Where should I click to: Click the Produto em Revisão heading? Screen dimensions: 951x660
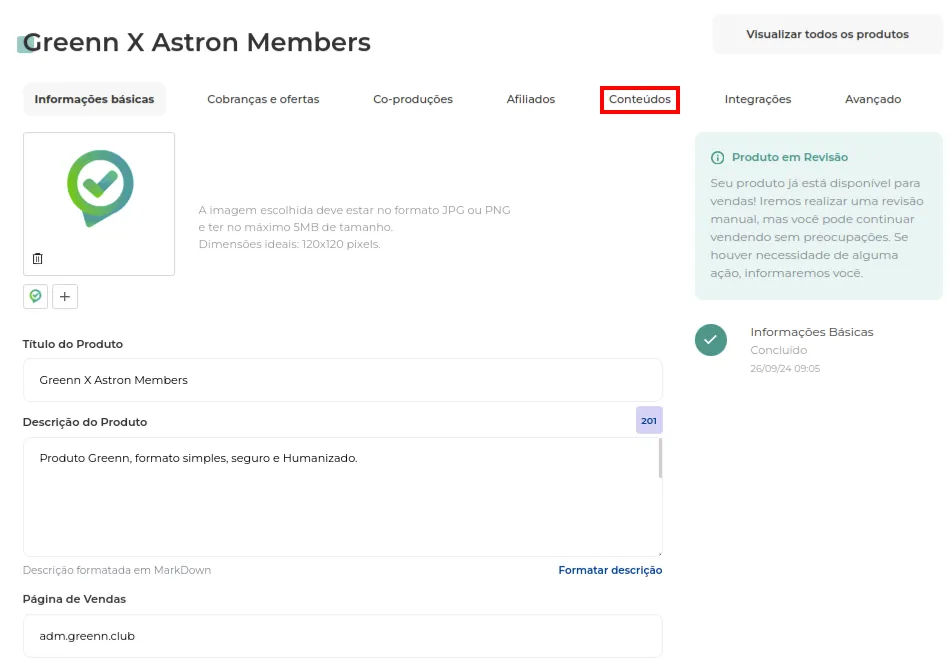pyautogui.click(x=790, y=157)
